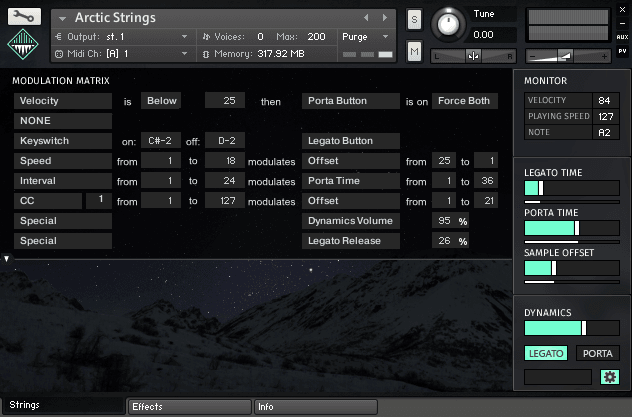Image resolution: width=632 pixels, height=417 pixels.
Task: Open the Offset target in Speed row
Action: point(351,161)
